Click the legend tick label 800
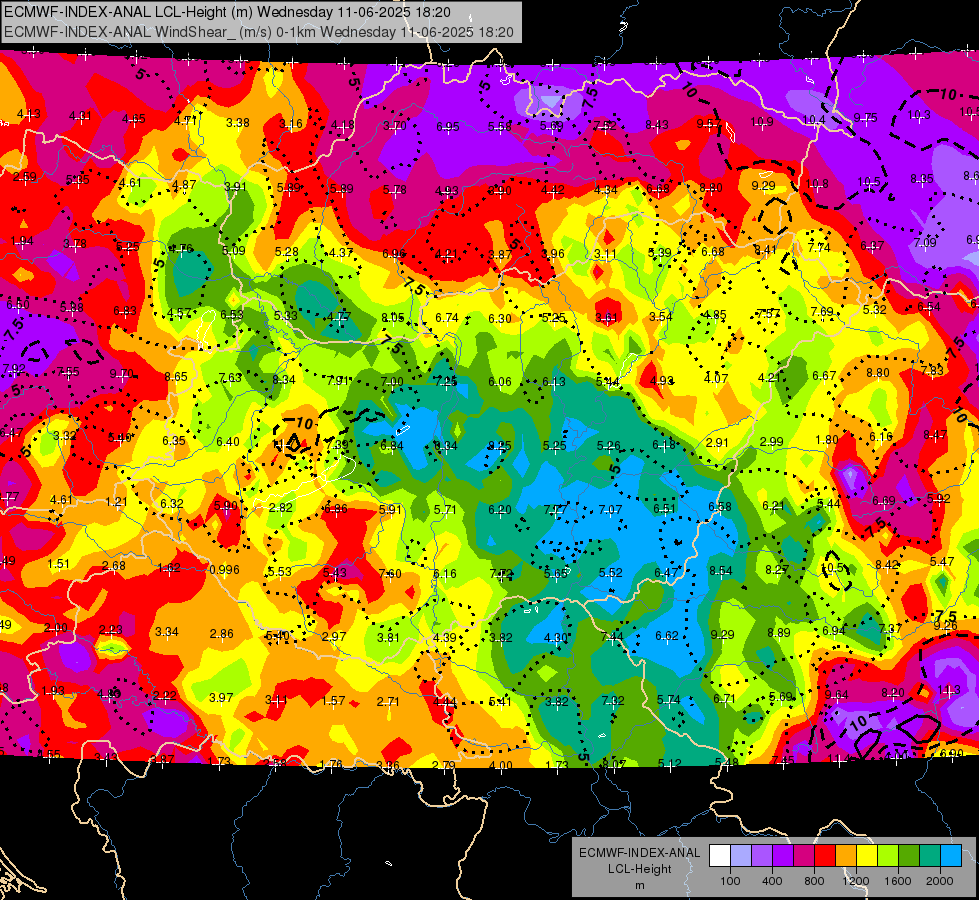979x900 pixels. click(x=814, y=881)
